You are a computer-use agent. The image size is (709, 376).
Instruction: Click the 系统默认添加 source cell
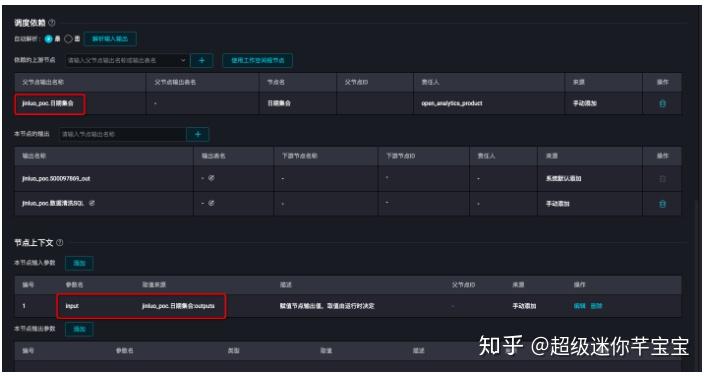tap(563, 179)
